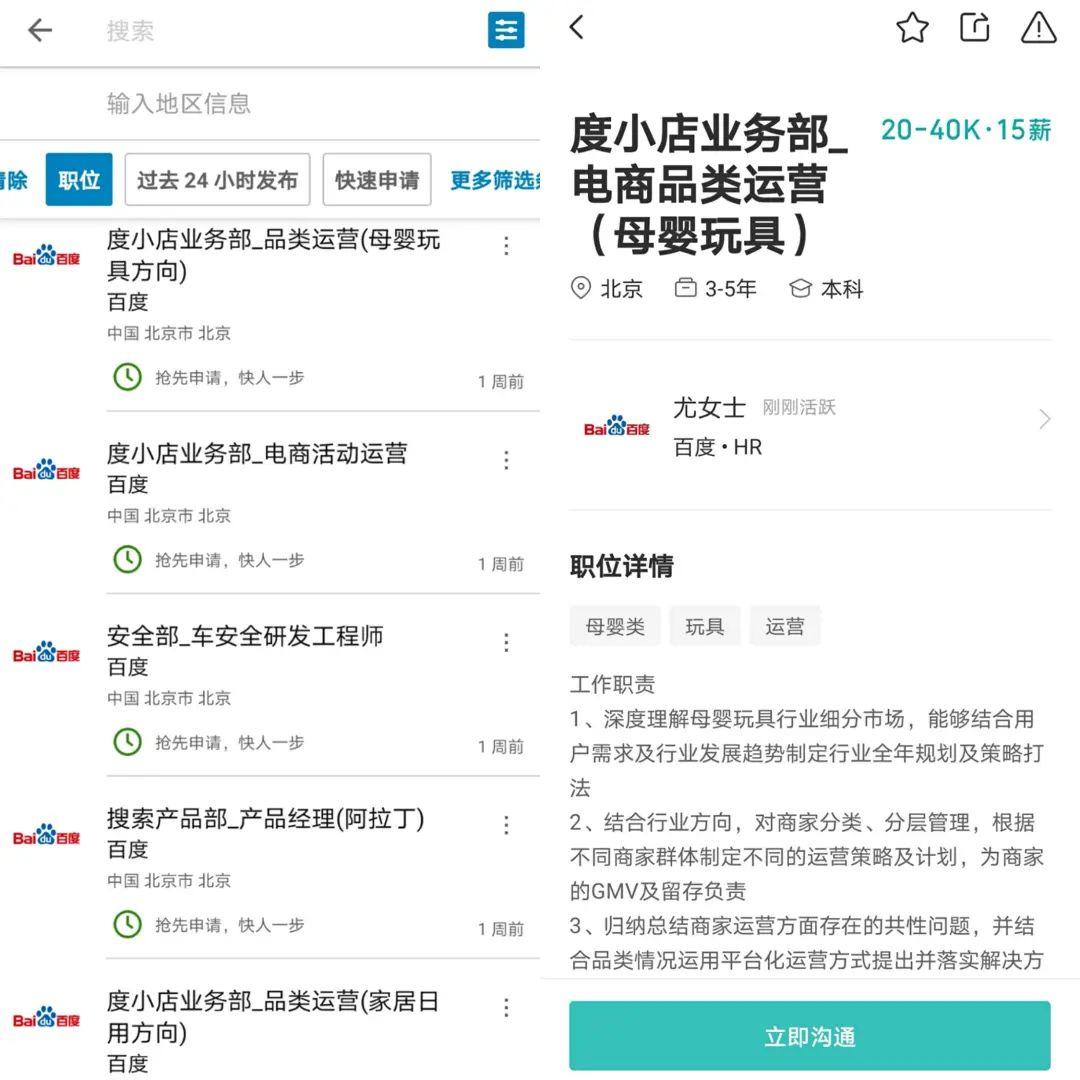Tap Baidu logo of 车安全研发工程师 listing
The image size is (1080, 1080).
pyautogui.click(x=46, y=652)
